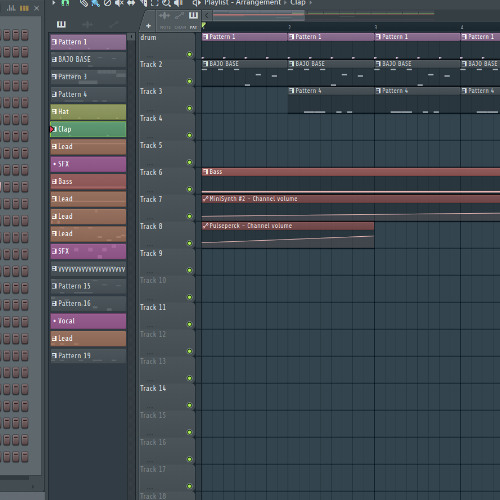Mute Track 2
Image resolution: width=500 pixels, height=500 pixels.
click(189, 81)
